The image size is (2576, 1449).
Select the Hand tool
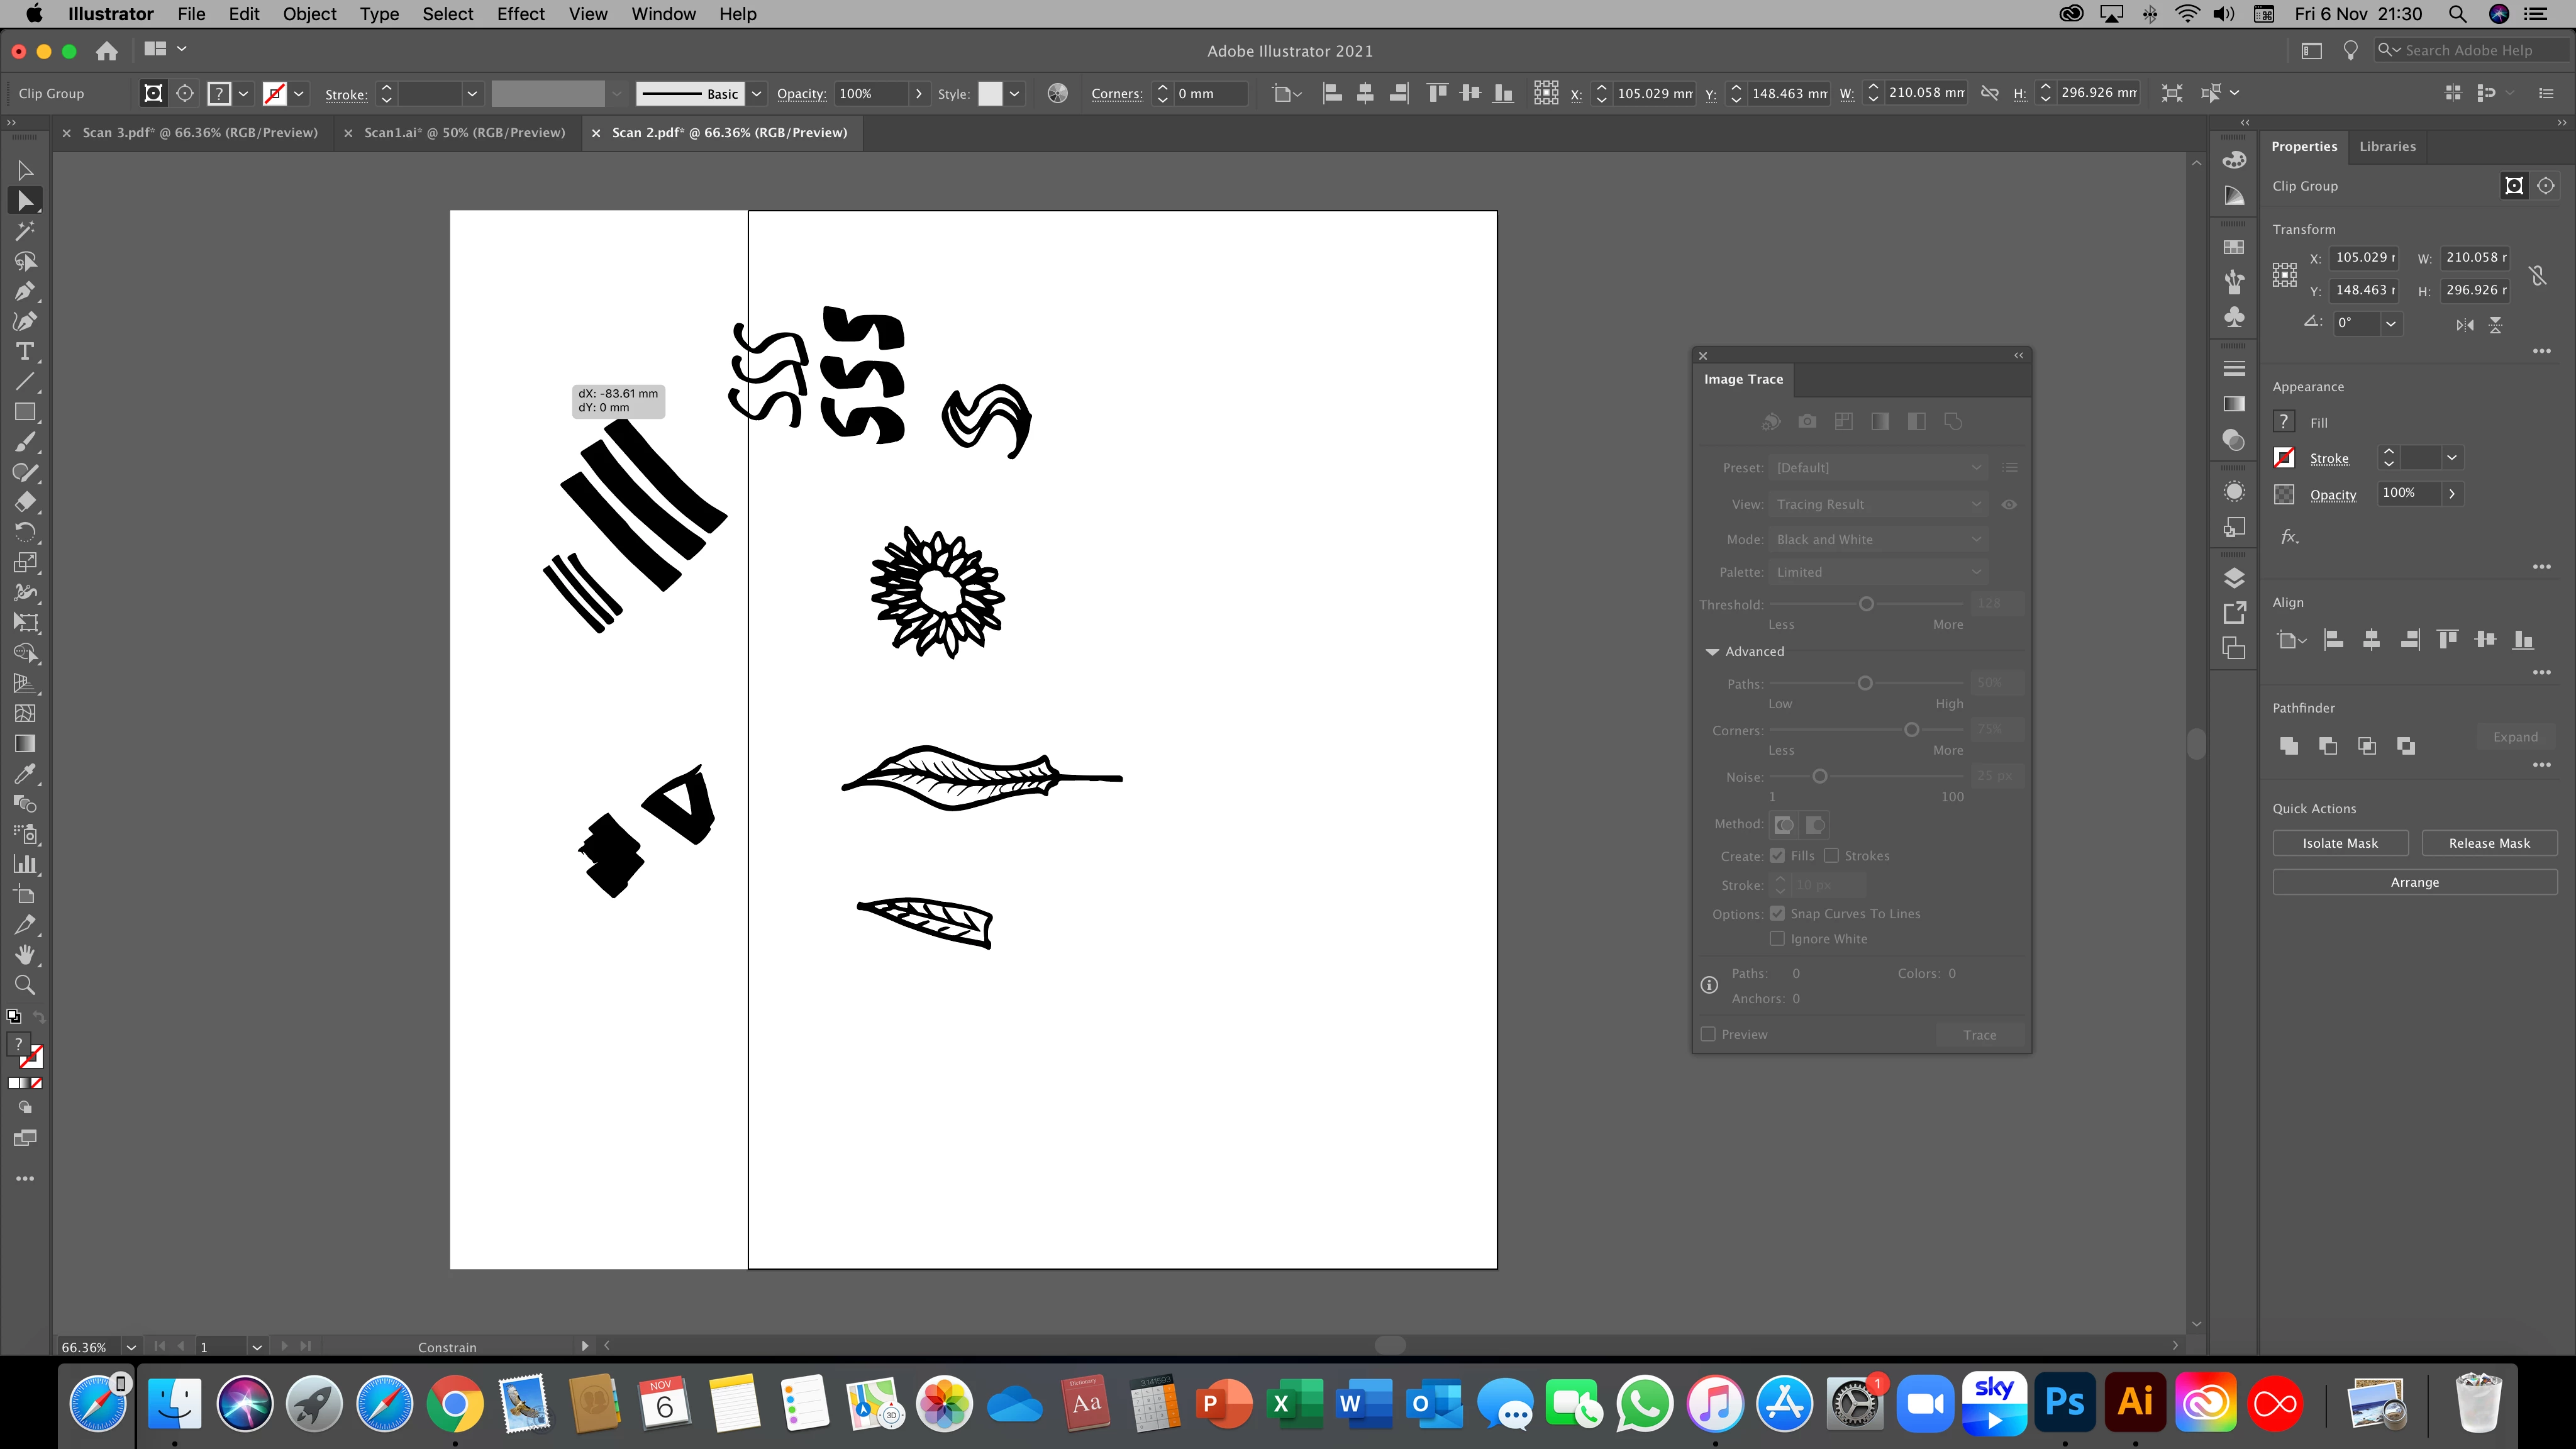(25, 955)
